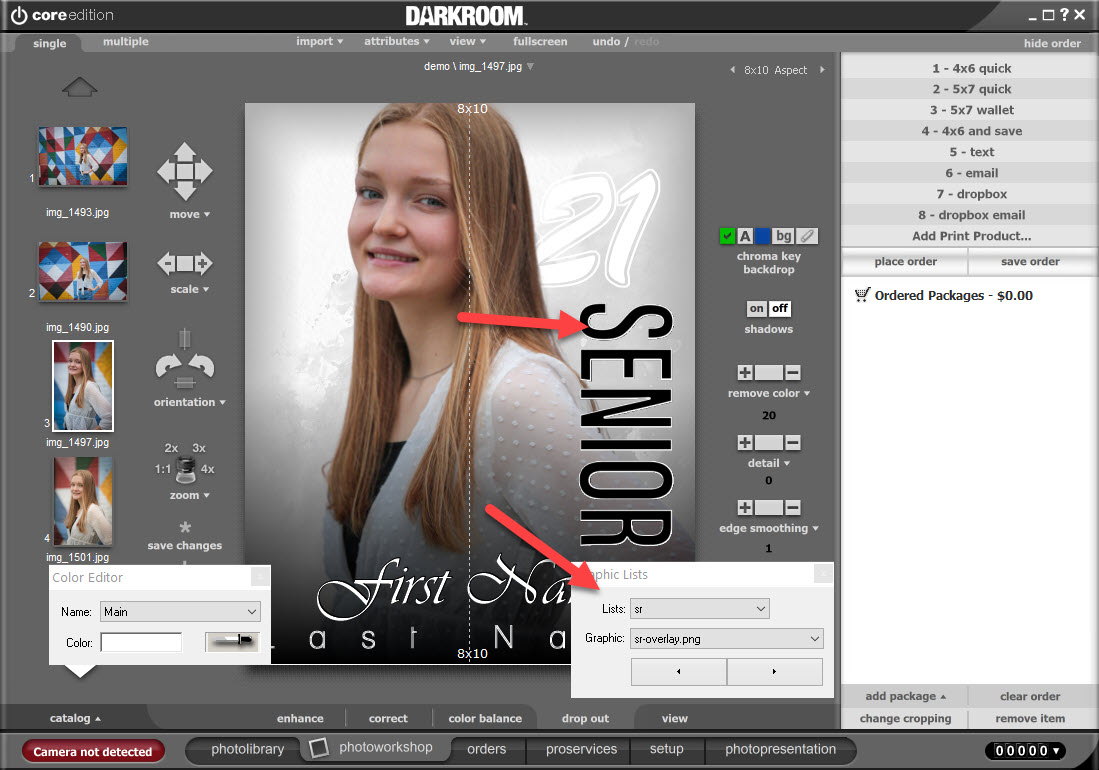Click fullscreen in the top bar
Viewport: 1099px width, 770px height.
coord(540,41)
